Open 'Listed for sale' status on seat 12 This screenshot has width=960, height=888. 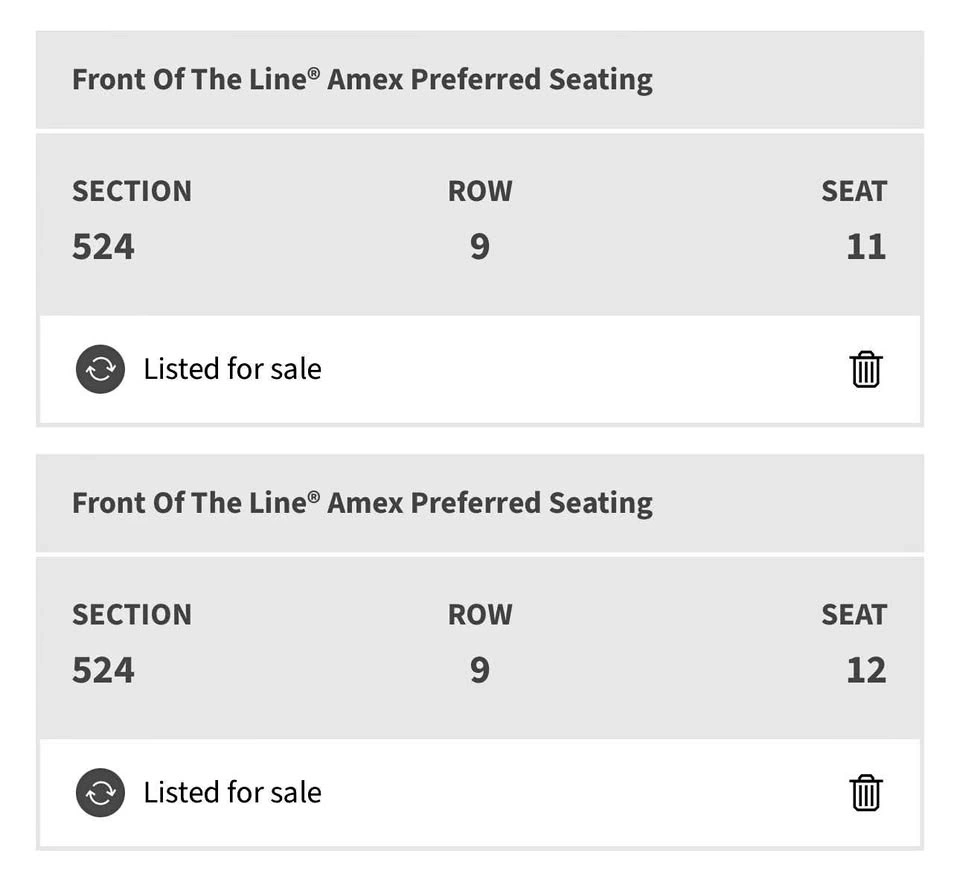click(232, 793)
